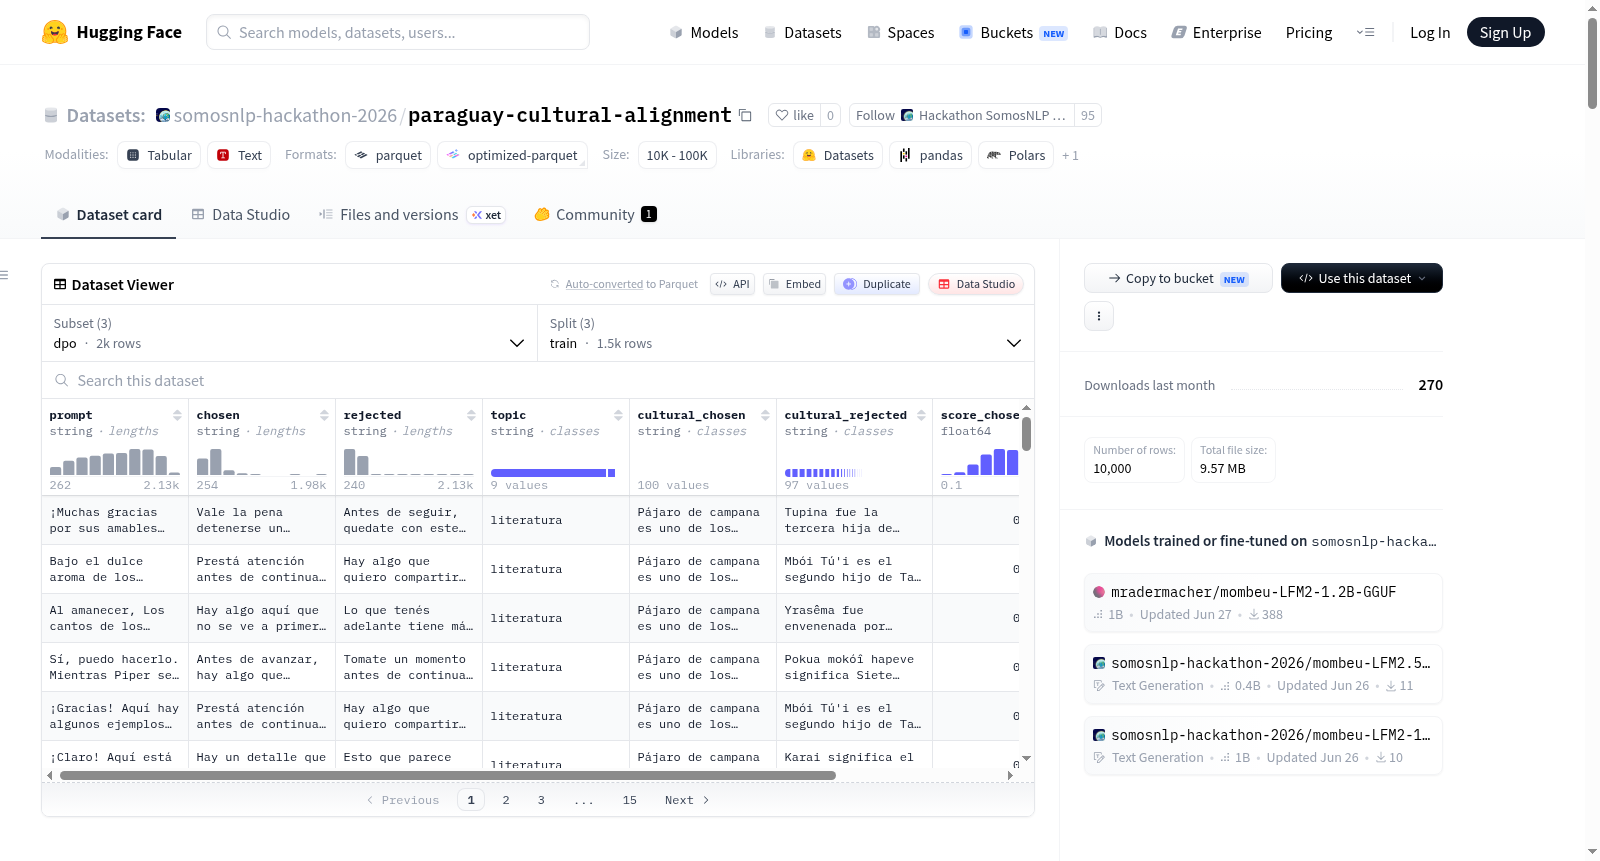Click the table's horizontal scrollbar
The height and width of the screenshot is (861, 1600).
coord(448,775)
